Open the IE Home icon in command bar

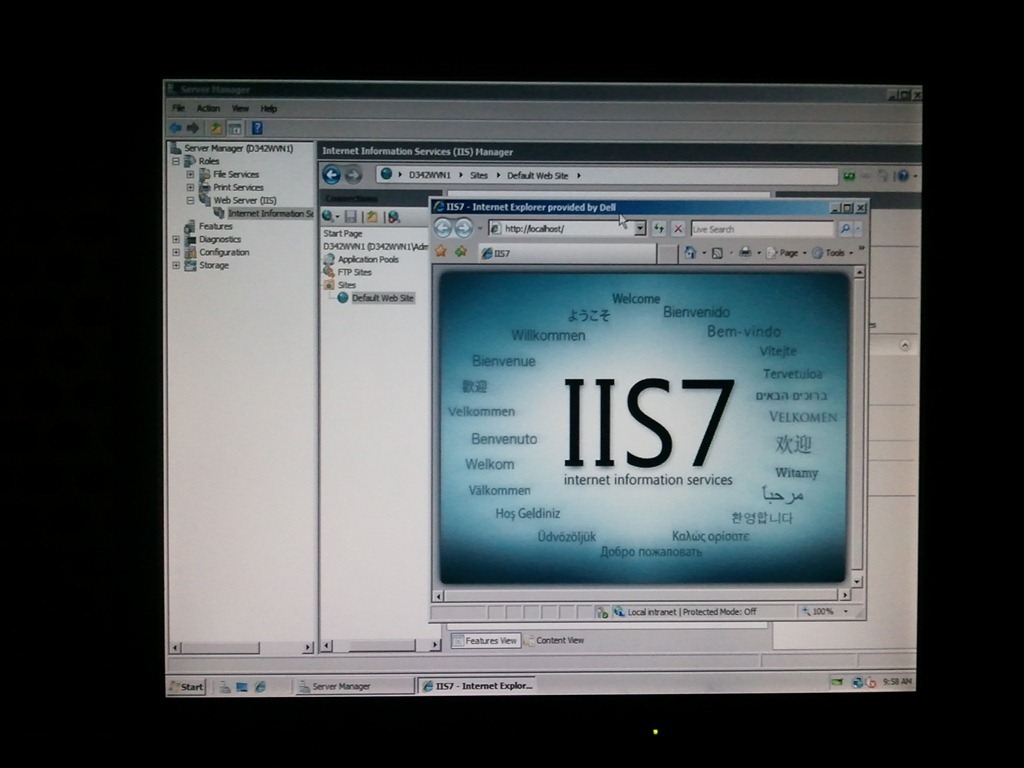pyautogui.click(x=690, y=253)
